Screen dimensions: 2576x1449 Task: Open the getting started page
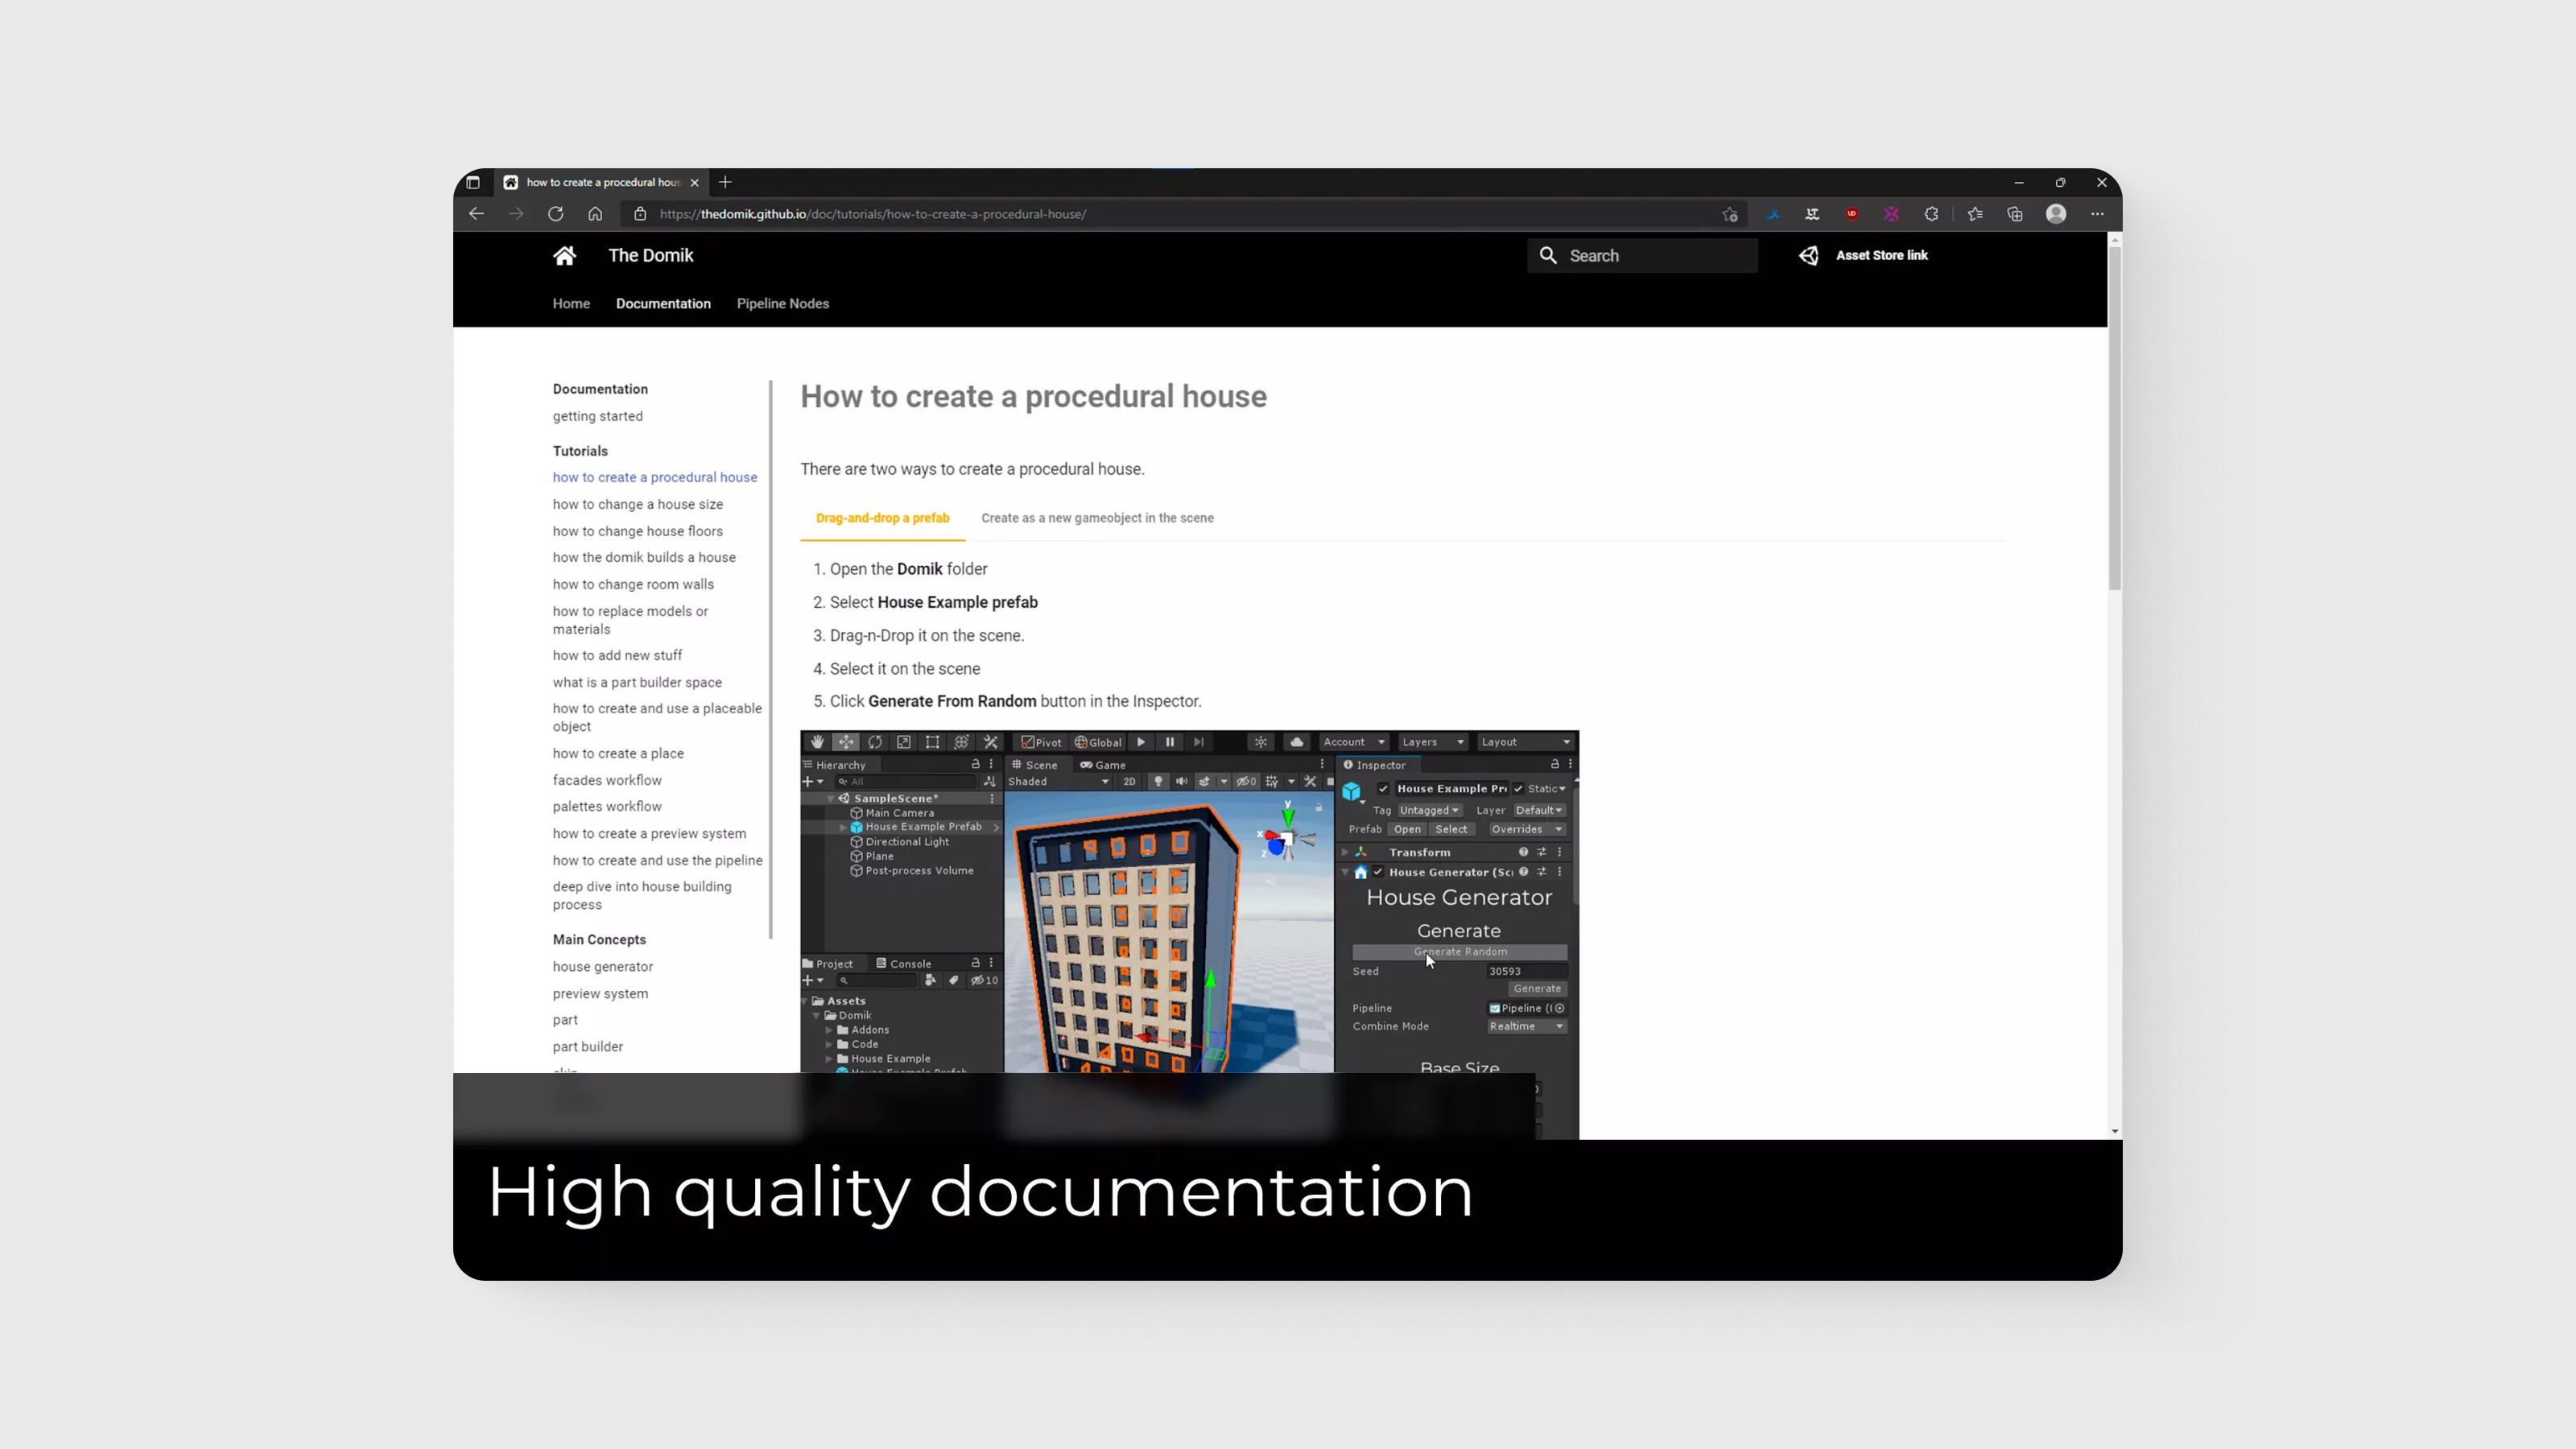597,417
